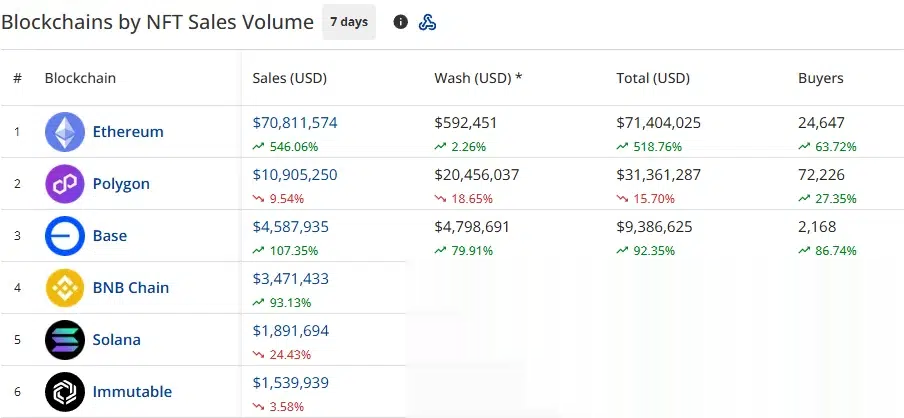Click the # rank column header
This screenshot has height=418, width=904.
pos(17,78)
